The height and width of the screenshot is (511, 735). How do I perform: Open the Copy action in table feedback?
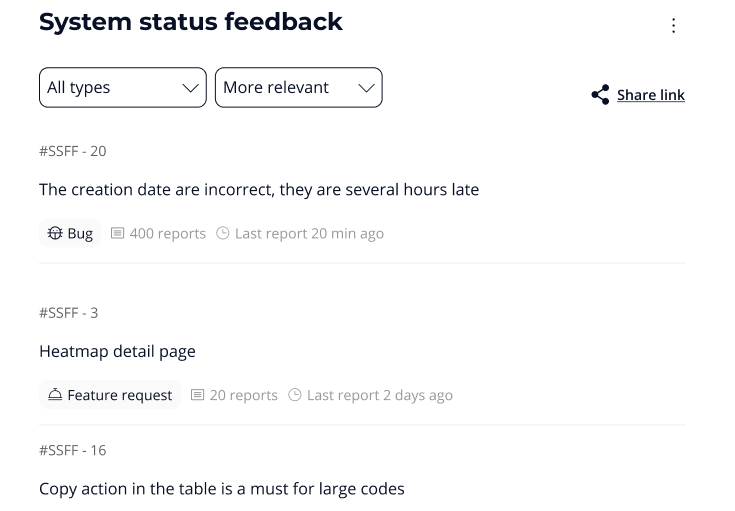pyautogui.click(x=221, y=489)
